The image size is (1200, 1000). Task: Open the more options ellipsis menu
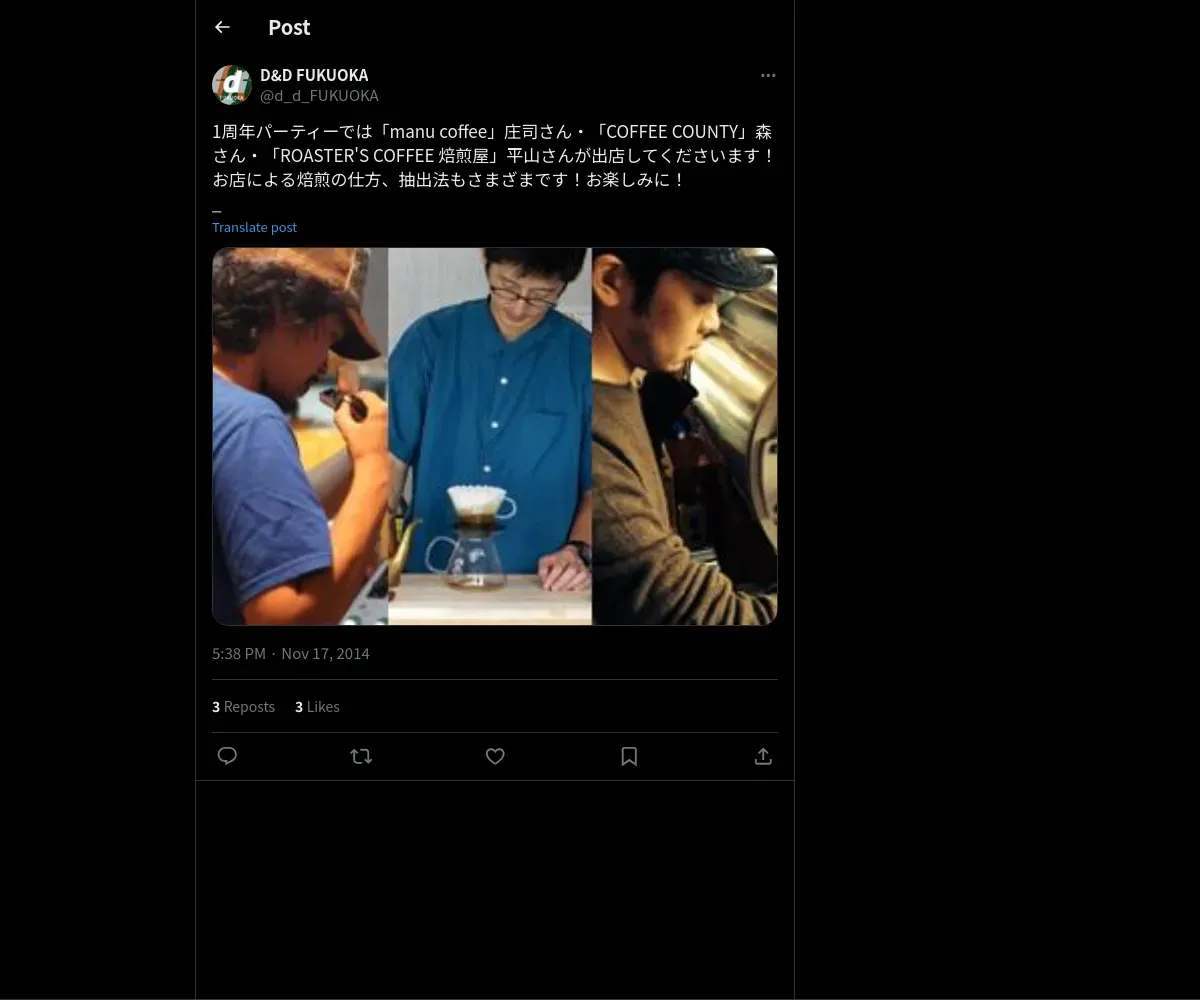point(768,75)
